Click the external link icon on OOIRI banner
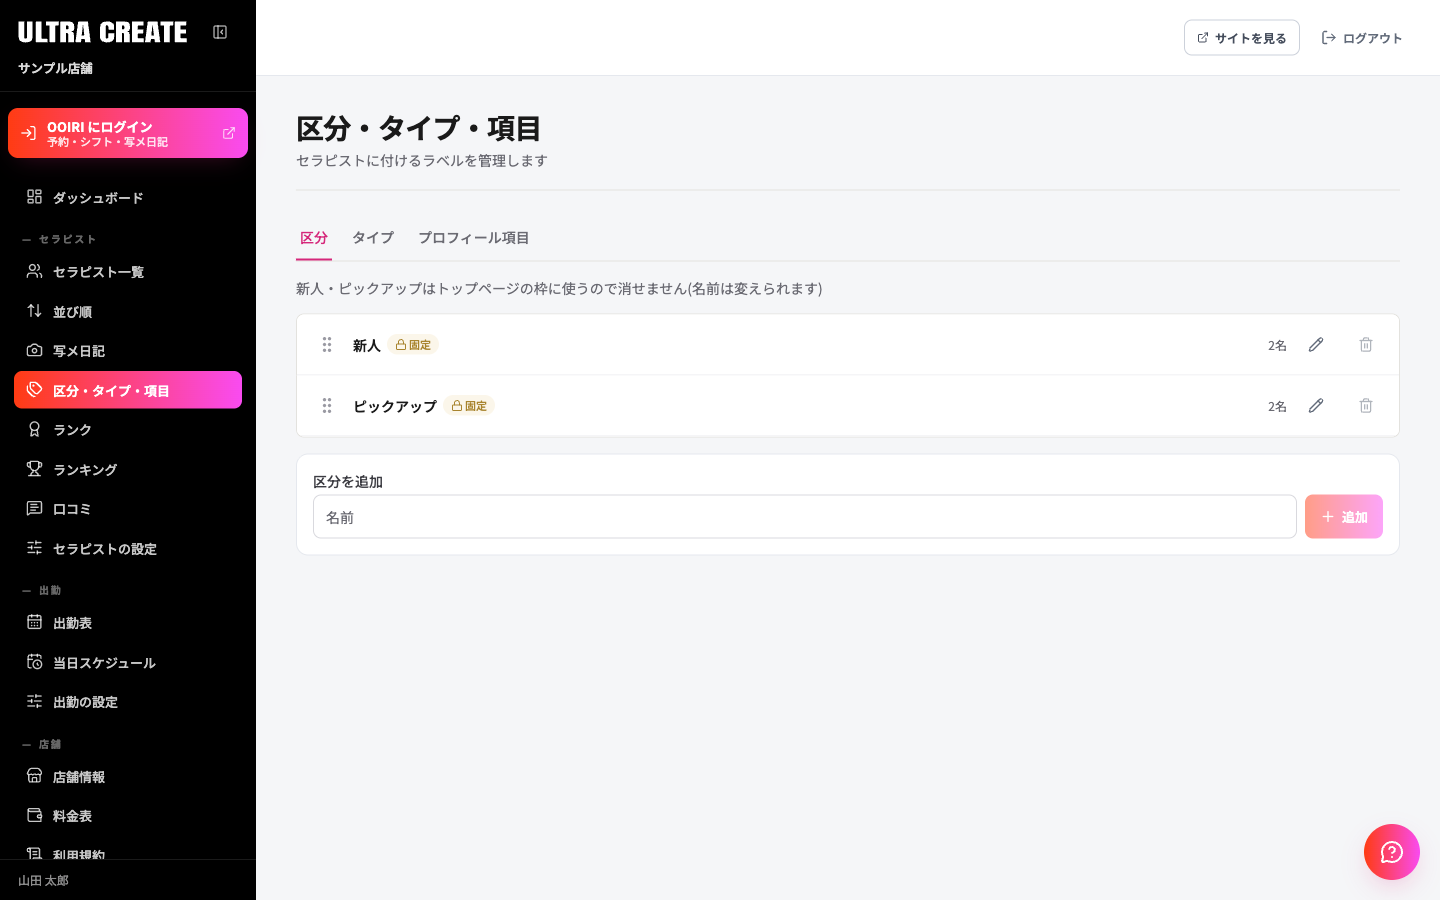 click(x=229, y=133)
